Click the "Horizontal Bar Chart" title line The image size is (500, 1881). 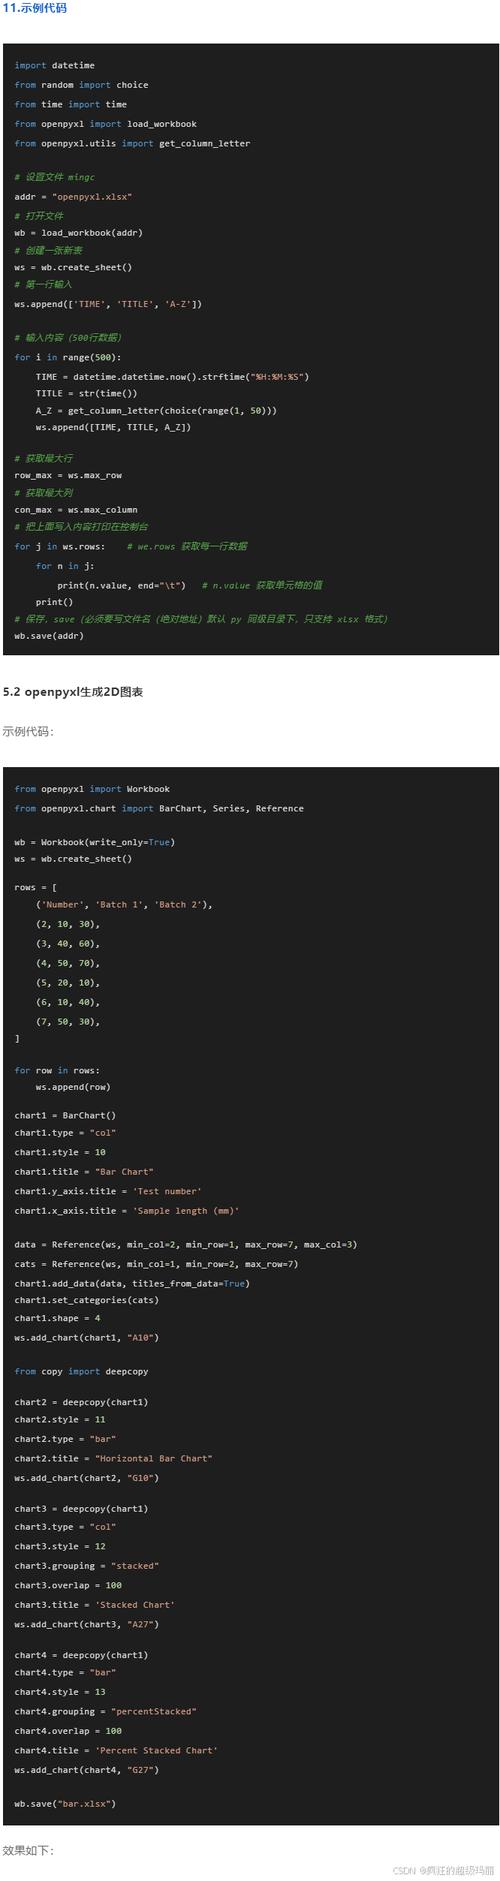(113, 1458)
